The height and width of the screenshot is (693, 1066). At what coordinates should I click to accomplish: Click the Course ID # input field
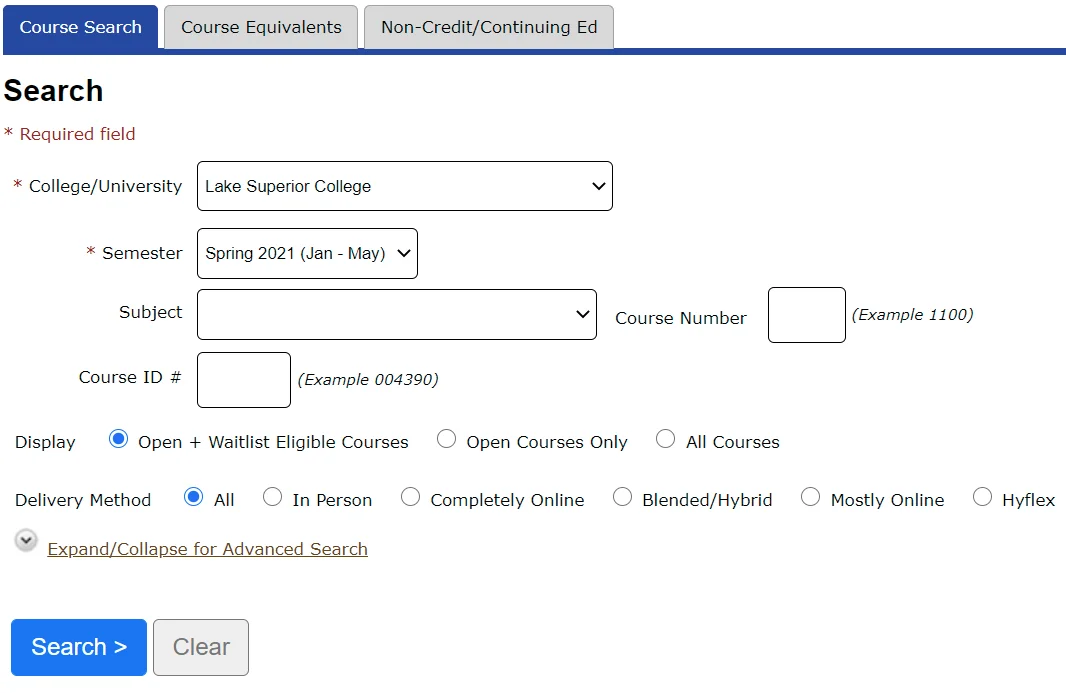coord(244,380)
